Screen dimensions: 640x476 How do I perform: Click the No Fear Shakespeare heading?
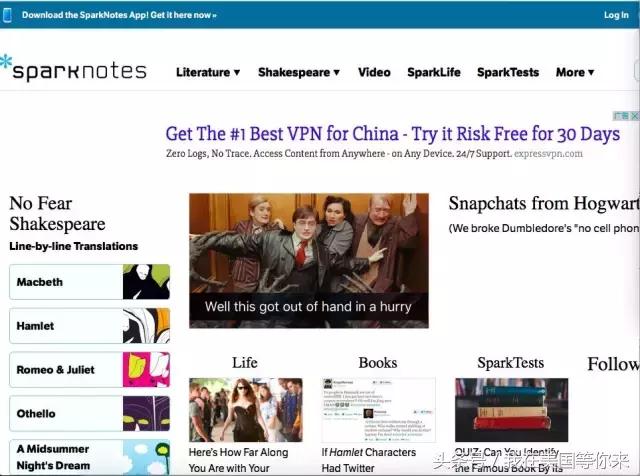point(57,214)
